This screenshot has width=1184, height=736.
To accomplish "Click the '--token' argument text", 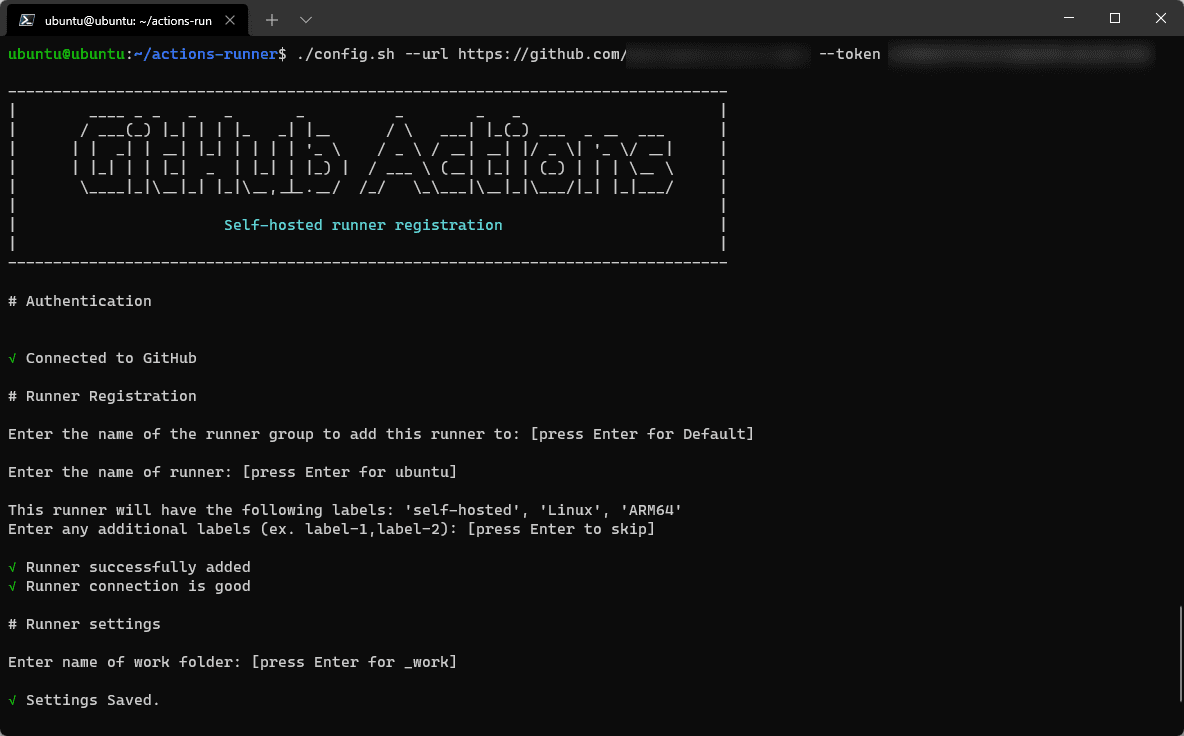I will click(x=849, y=54).
